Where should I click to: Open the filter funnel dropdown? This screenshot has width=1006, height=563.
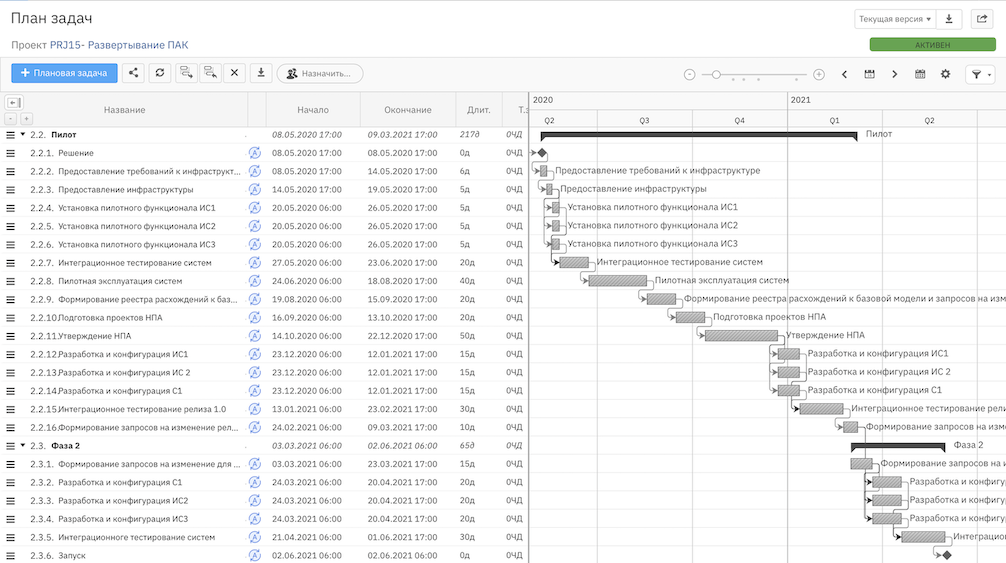click(x=979, y=74)
